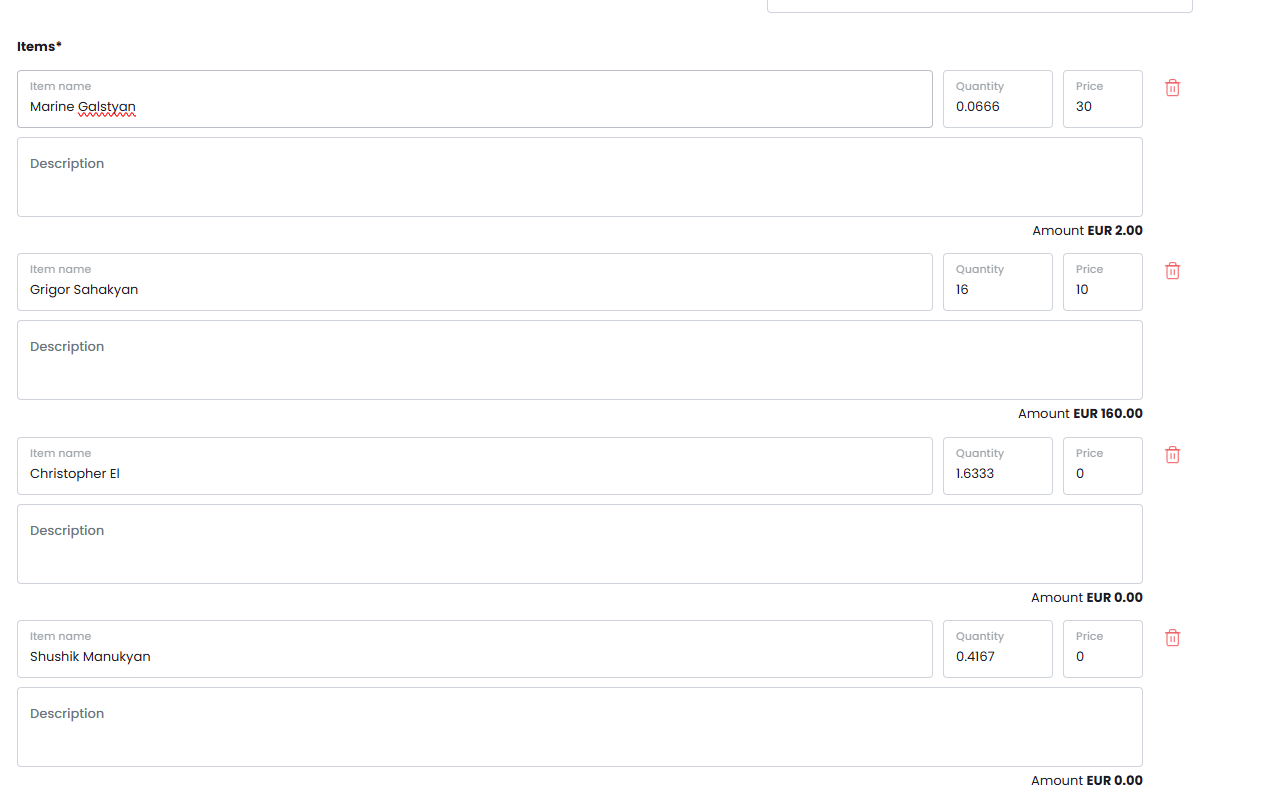Click the description box under Marine Galstyan
This screenshot has height=810, width=1267.
(x=579, y=177)
